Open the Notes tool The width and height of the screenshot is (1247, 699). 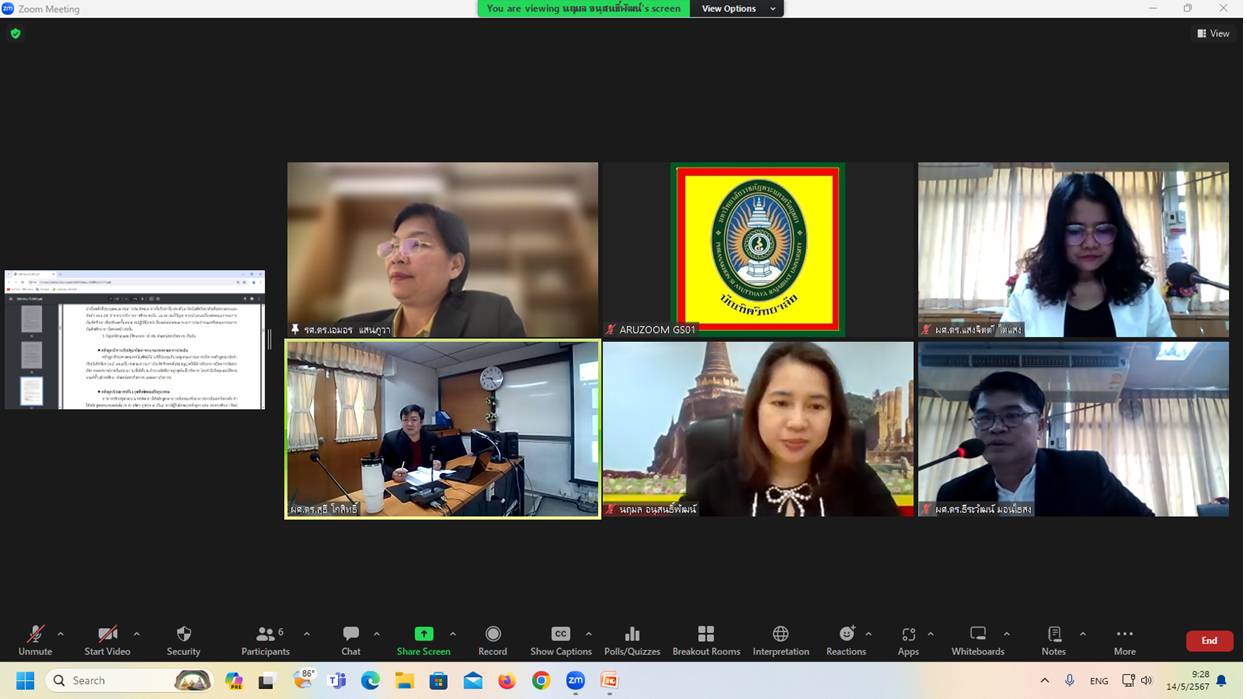pos(1054,640)
